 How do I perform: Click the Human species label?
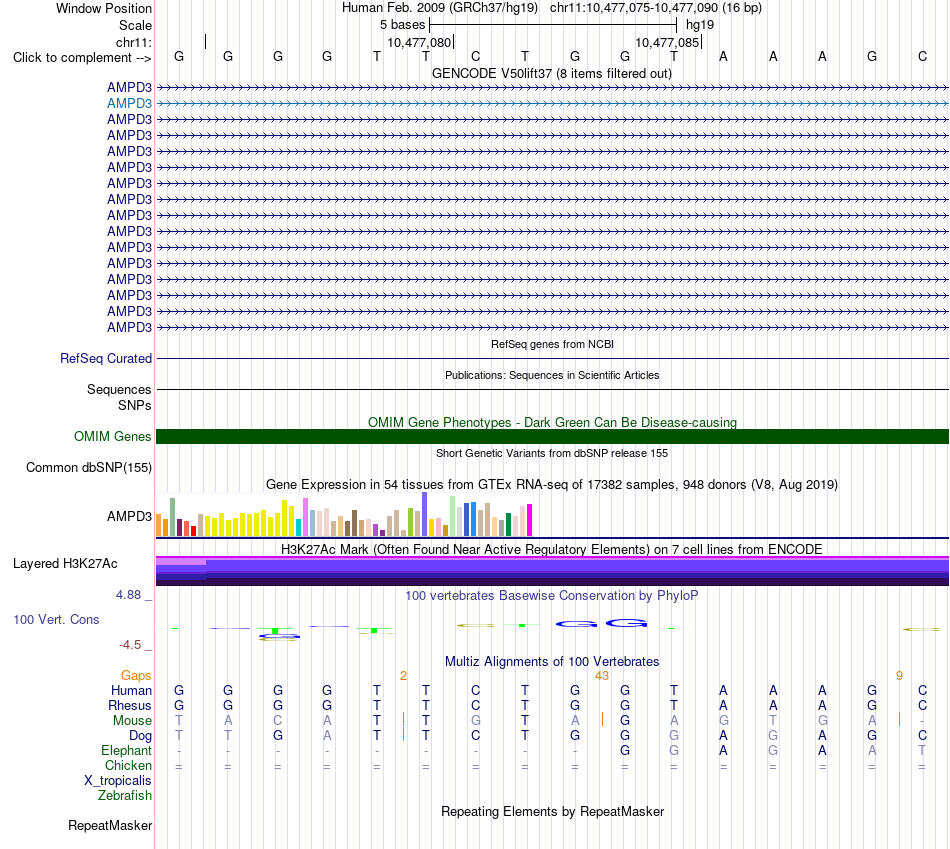[131, 690]
